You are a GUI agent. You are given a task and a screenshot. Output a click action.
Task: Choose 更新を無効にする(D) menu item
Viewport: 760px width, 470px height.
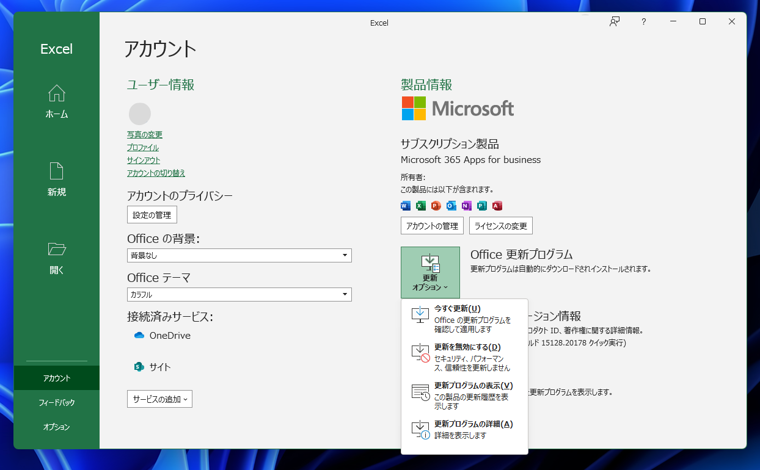click(x=464, y=357)
